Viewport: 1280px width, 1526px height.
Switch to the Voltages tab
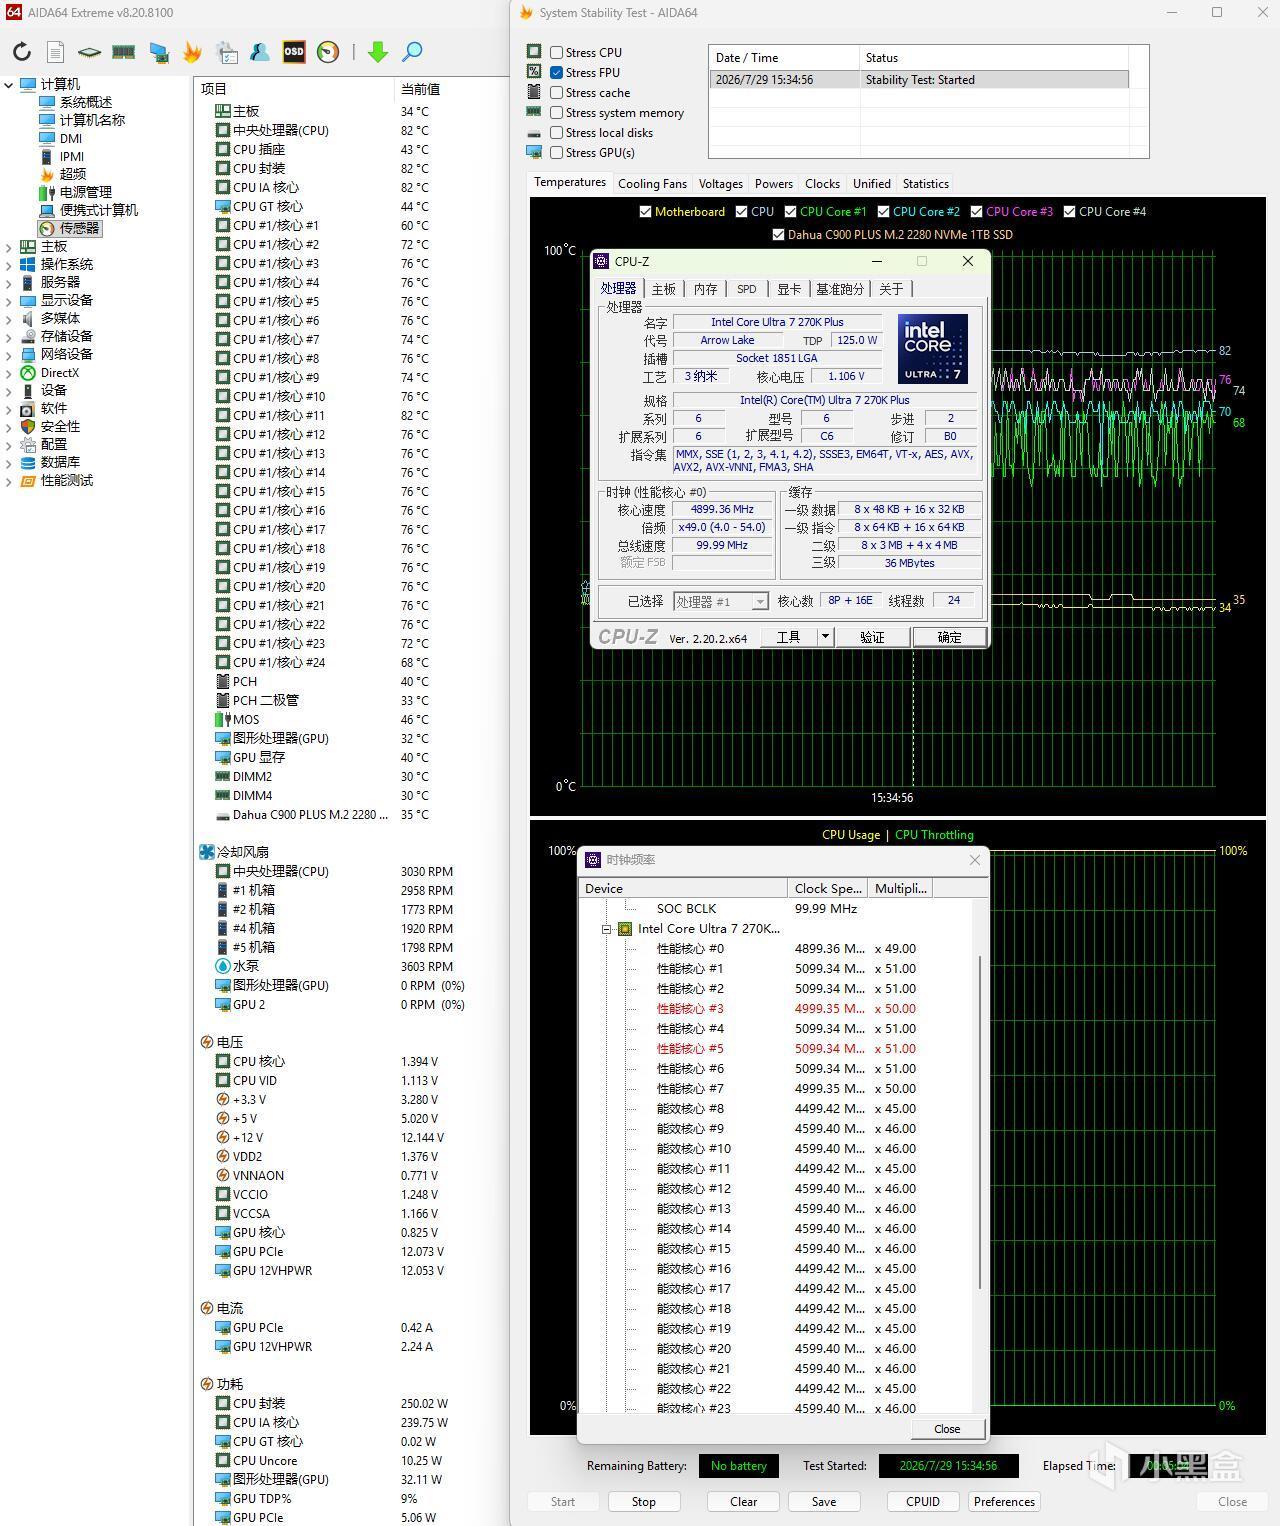tap(721, 184)
